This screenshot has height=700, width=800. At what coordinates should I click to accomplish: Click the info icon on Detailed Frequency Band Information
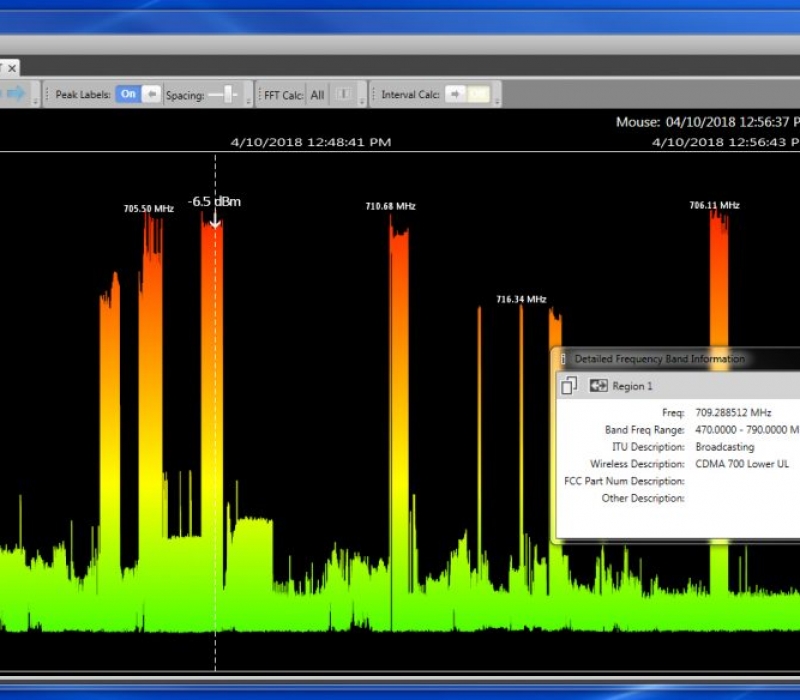(x=564, y=360)
